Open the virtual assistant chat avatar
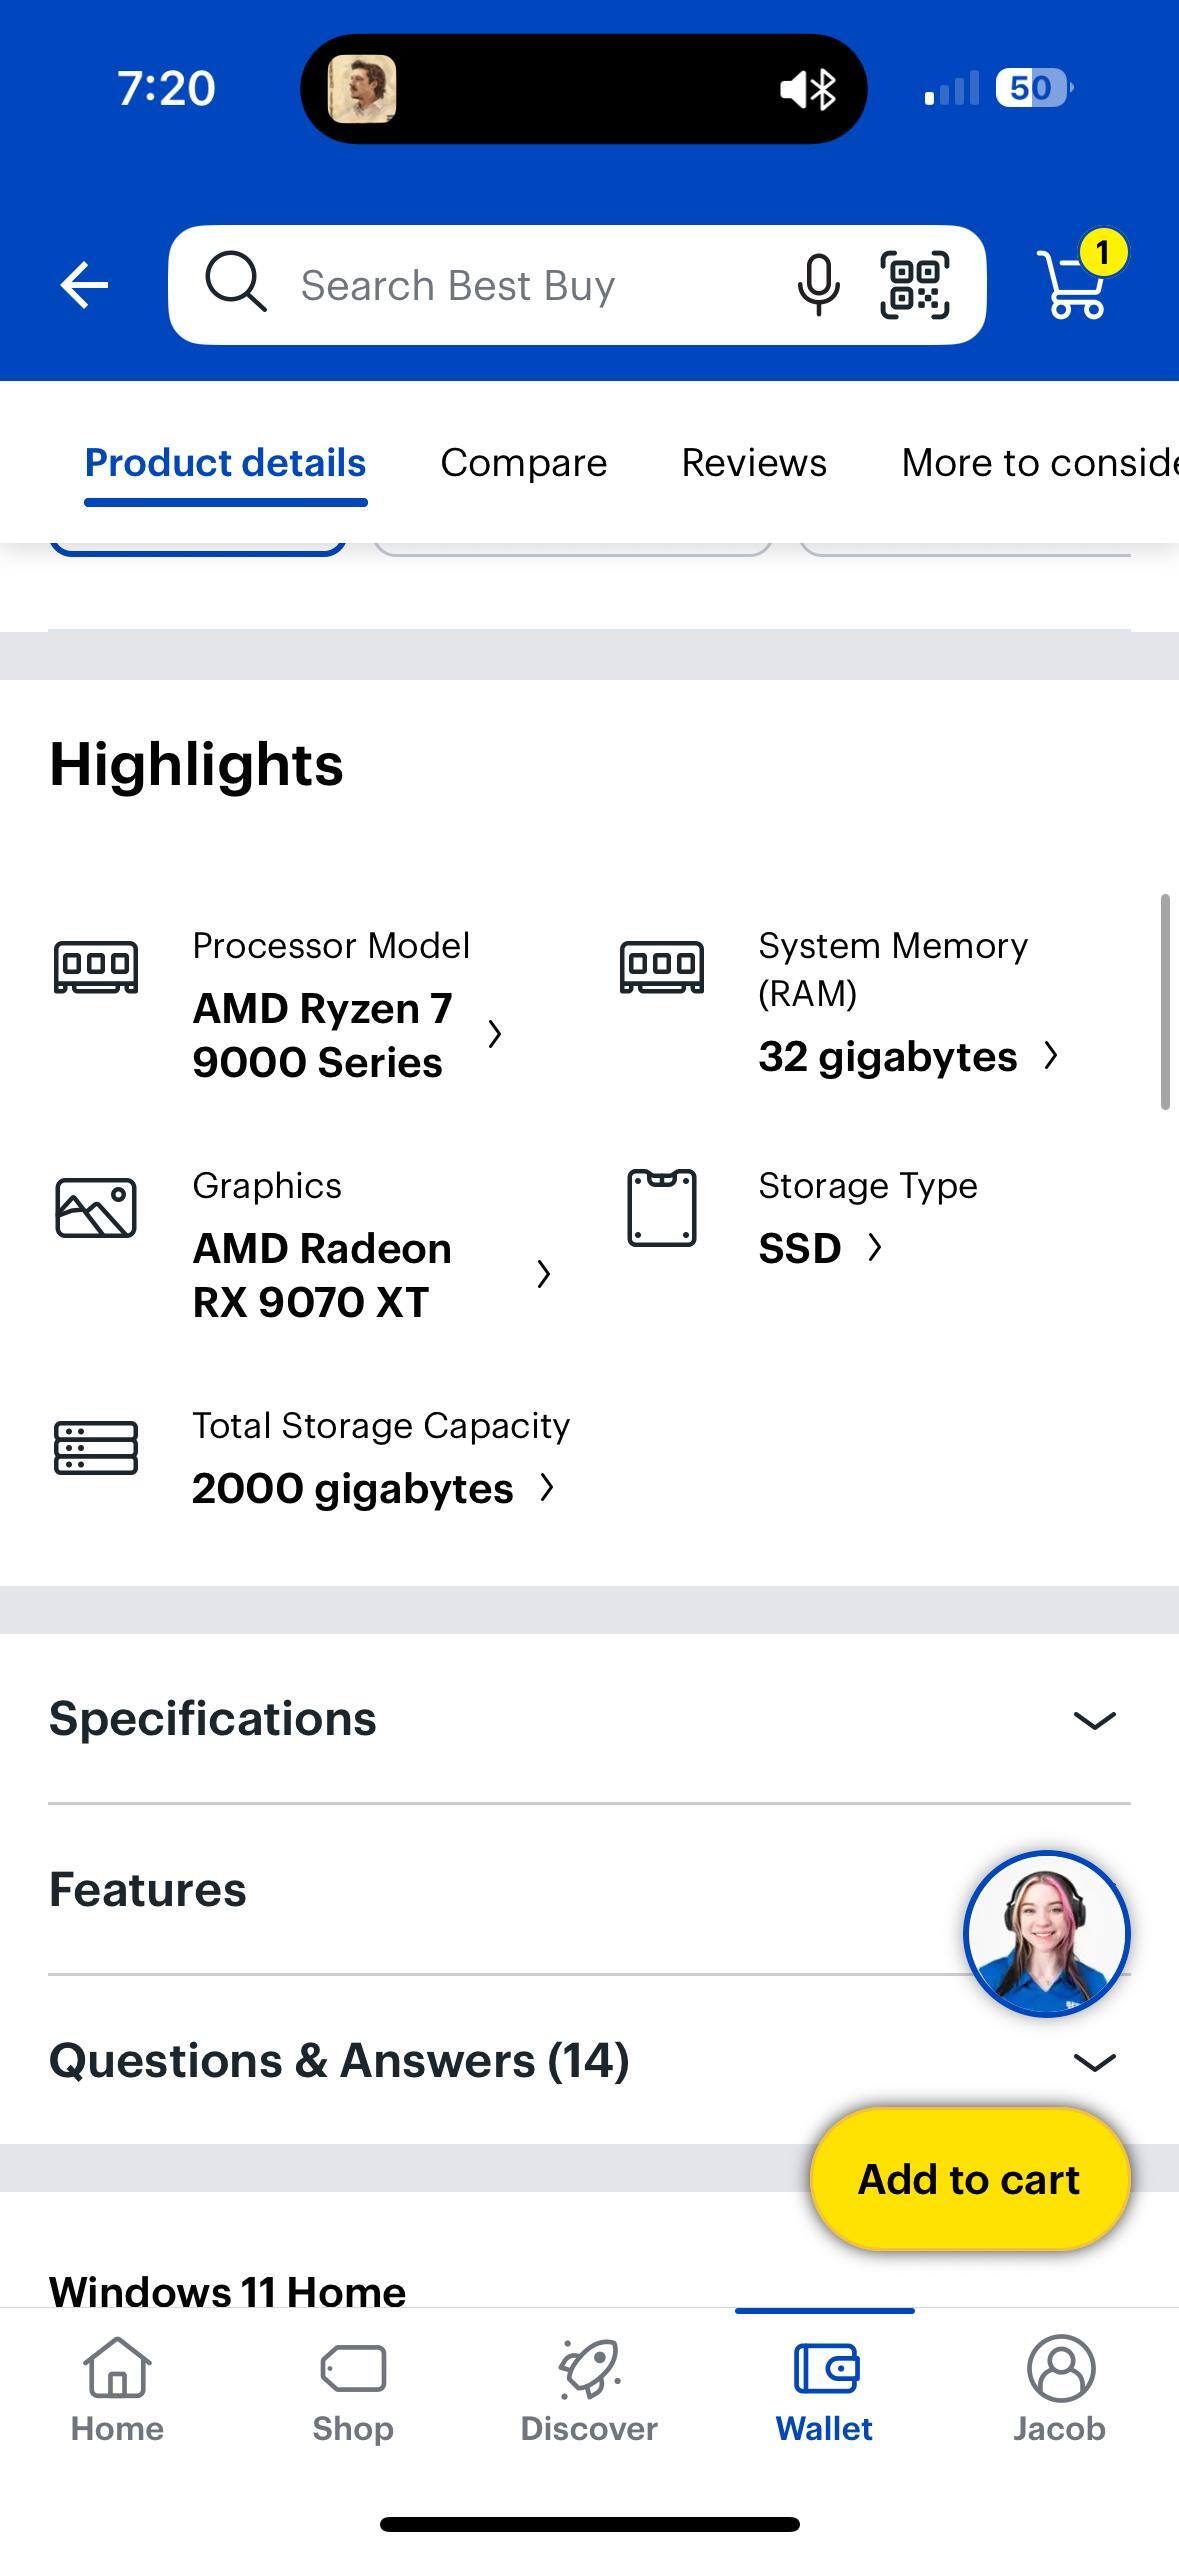The image size is (1179, 2556). [x=1046, y=1933]
